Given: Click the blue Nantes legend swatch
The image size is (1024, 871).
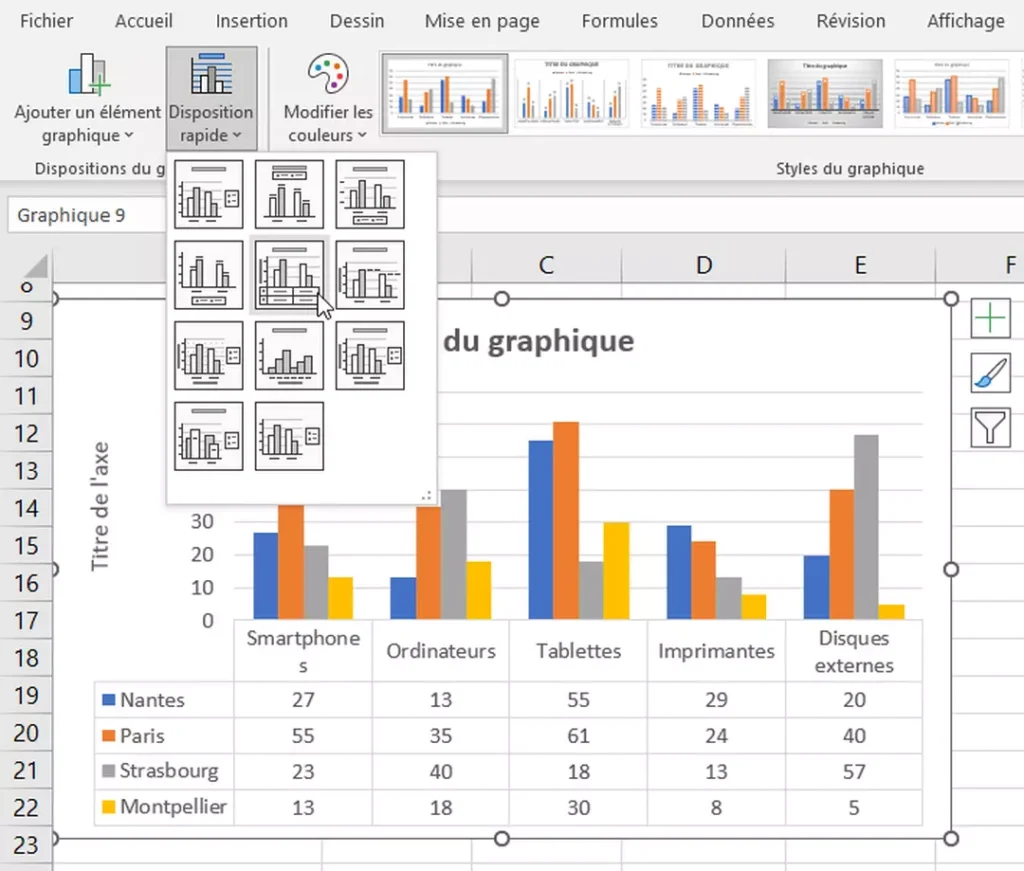Looking at the screenshot, I should pyautogui.click(x=109, y=700).
